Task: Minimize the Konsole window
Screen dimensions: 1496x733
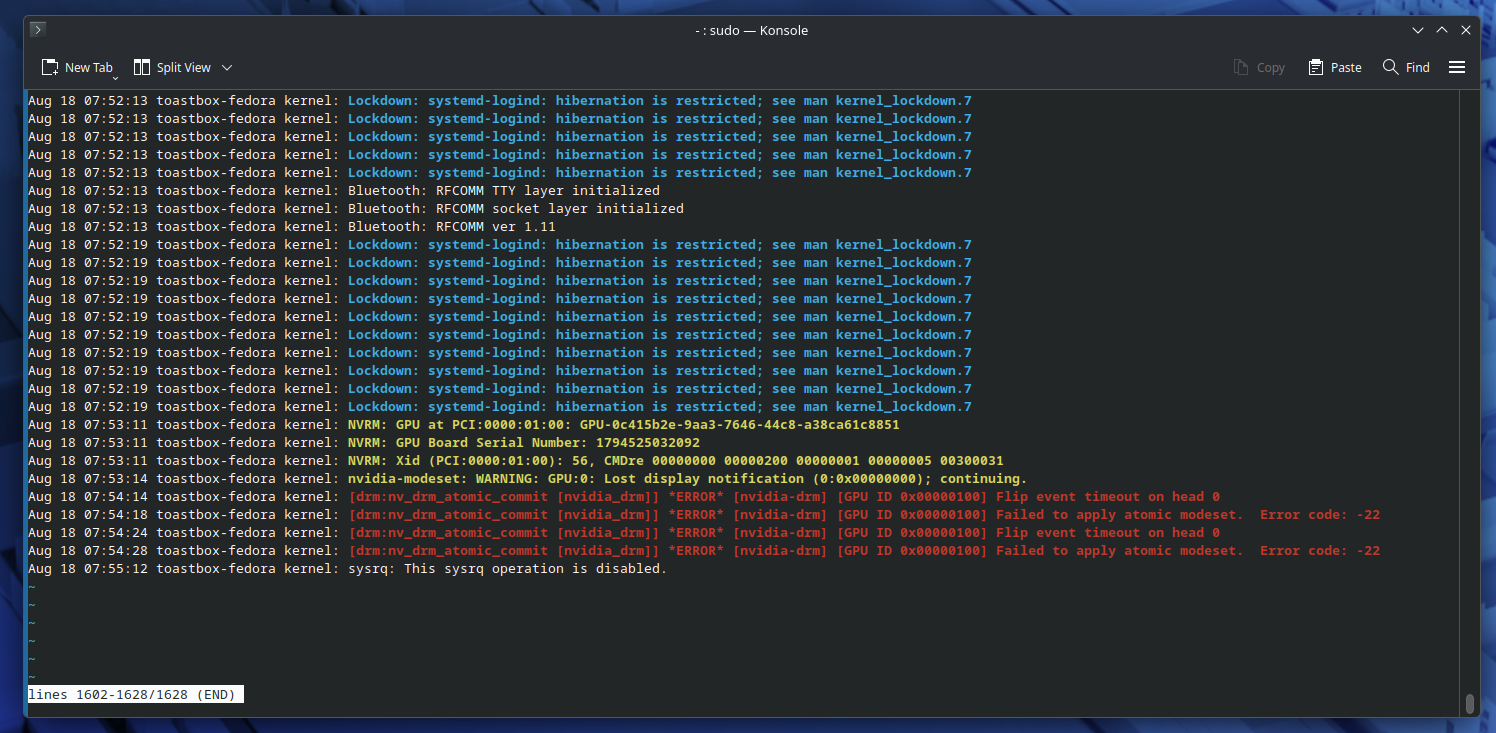Action: tap(1418, 30)
